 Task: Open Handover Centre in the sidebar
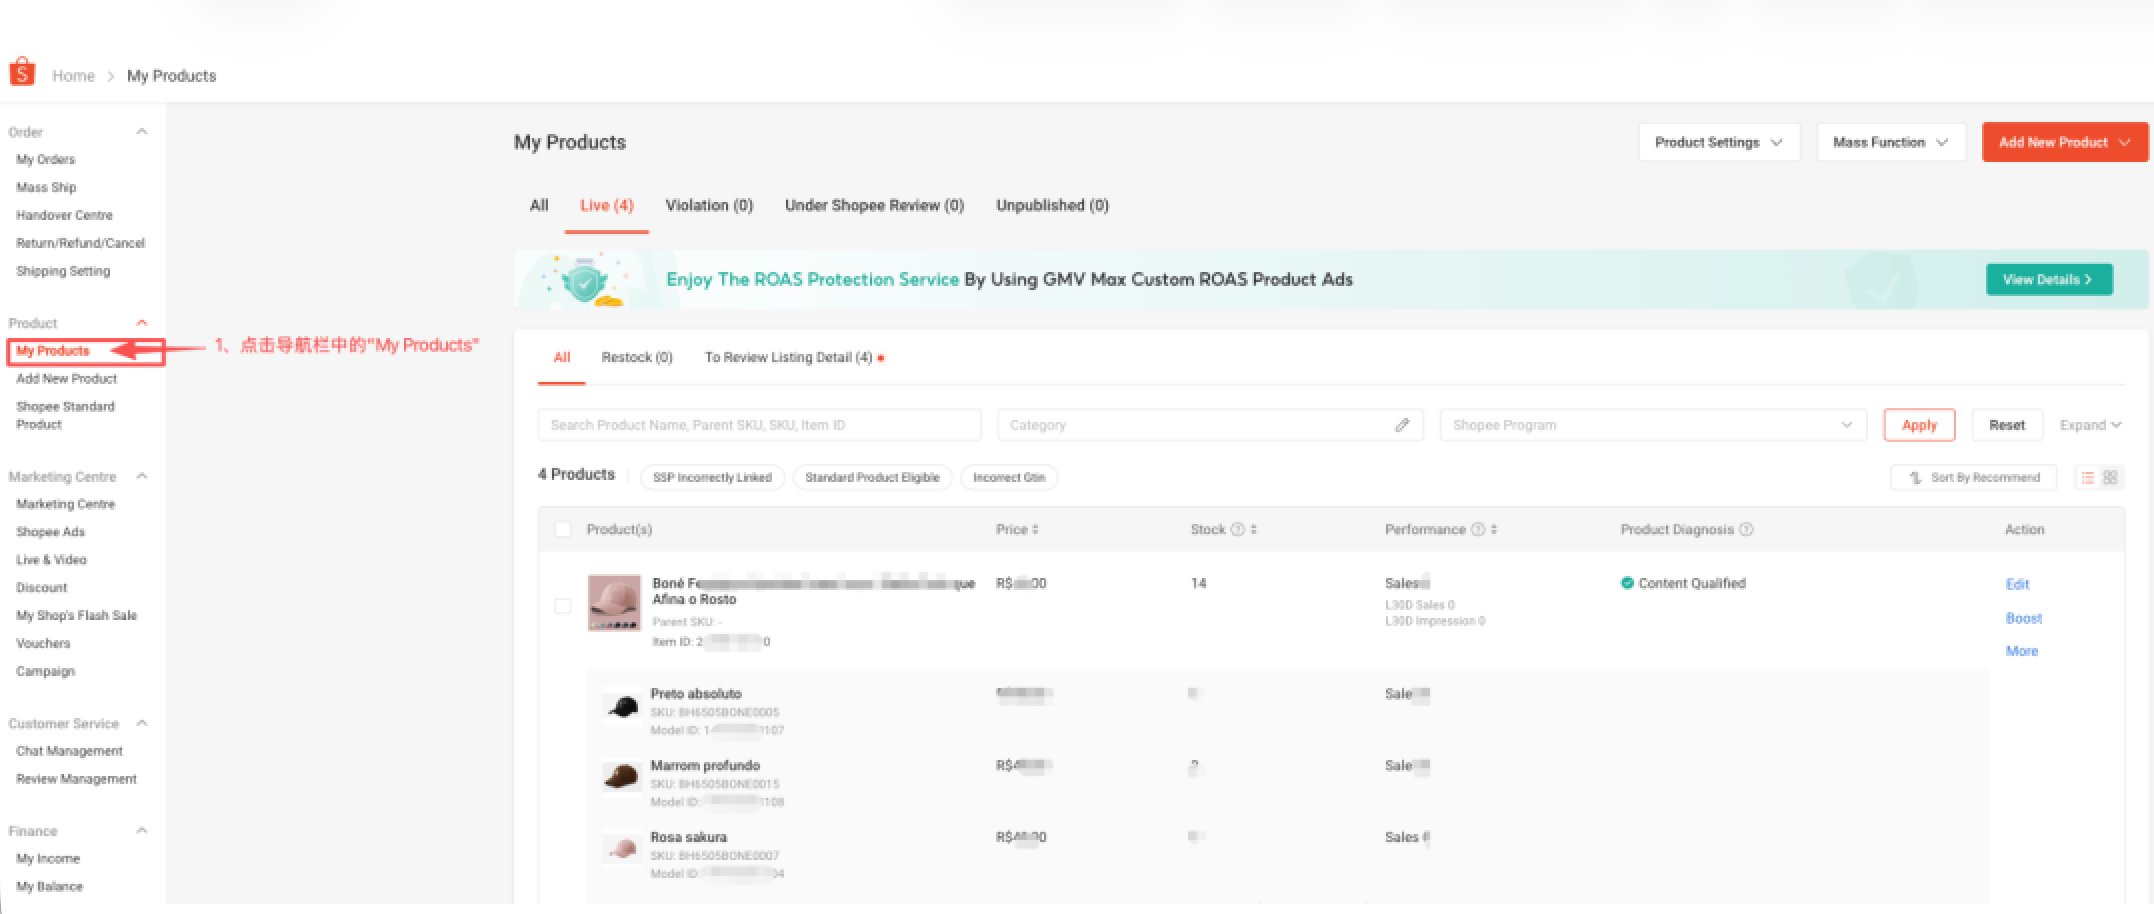click(64, 215)
